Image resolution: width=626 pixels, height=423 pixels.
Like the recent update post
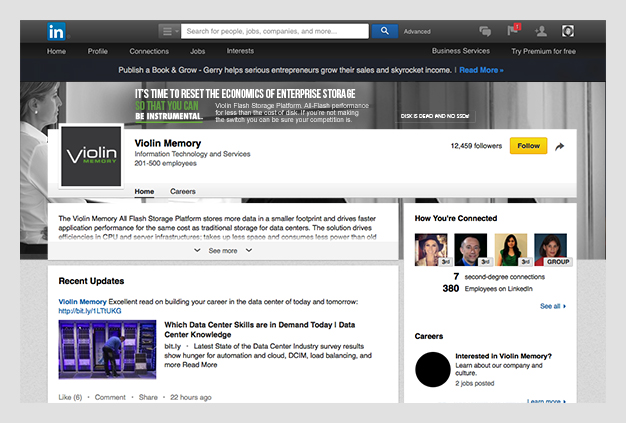[x=70, y=397]
